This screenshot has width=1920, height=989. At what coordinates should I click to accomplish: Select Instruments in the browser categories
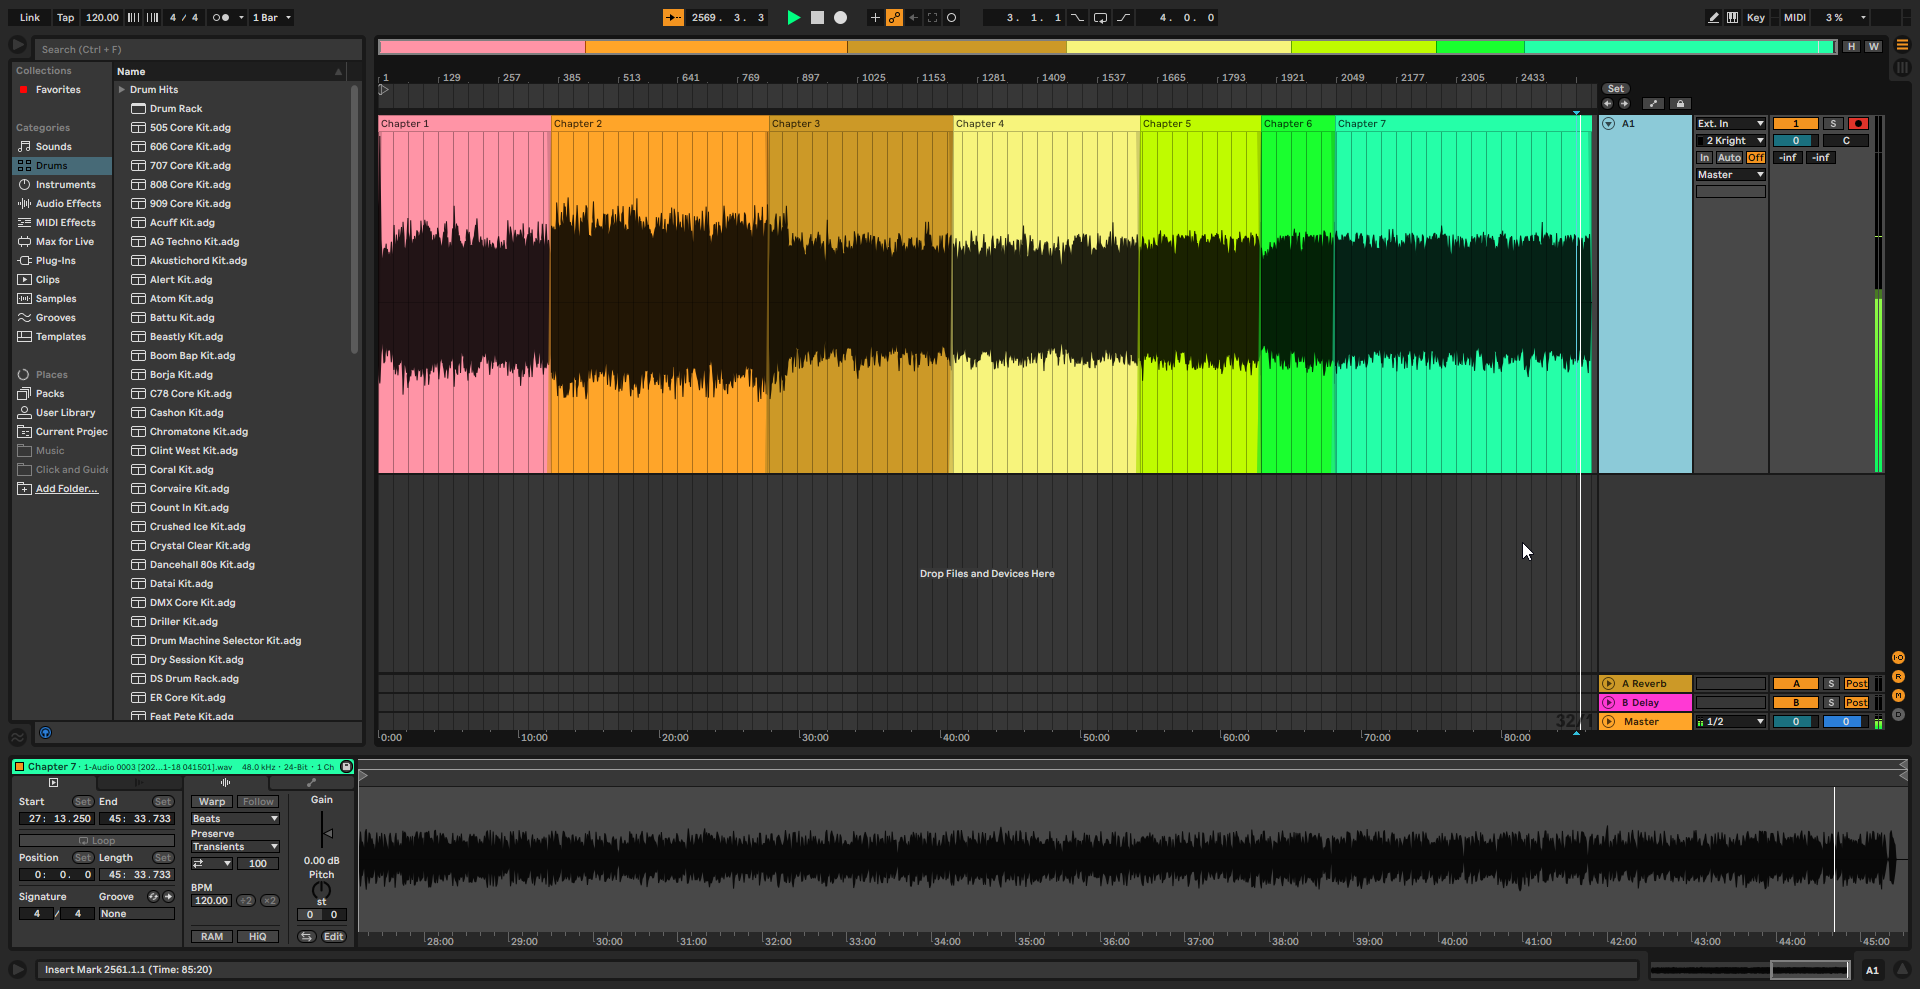tap(65, 185)
